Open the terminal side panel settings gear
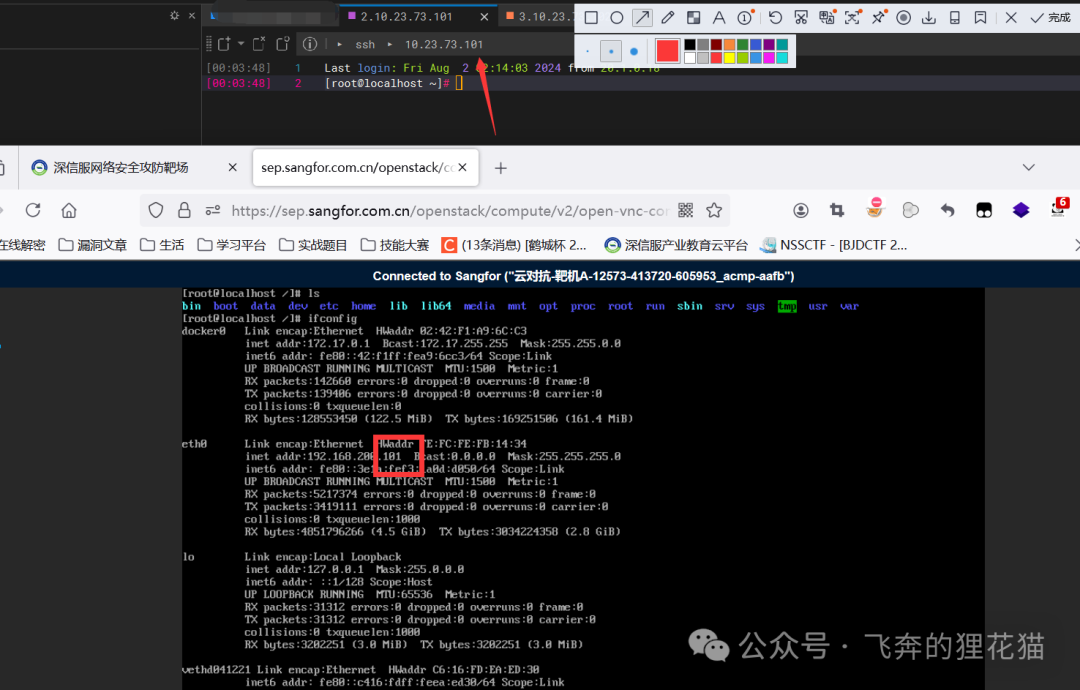Screen dimensions: 1080x690 pyautogui.click(x=174, y=15)
